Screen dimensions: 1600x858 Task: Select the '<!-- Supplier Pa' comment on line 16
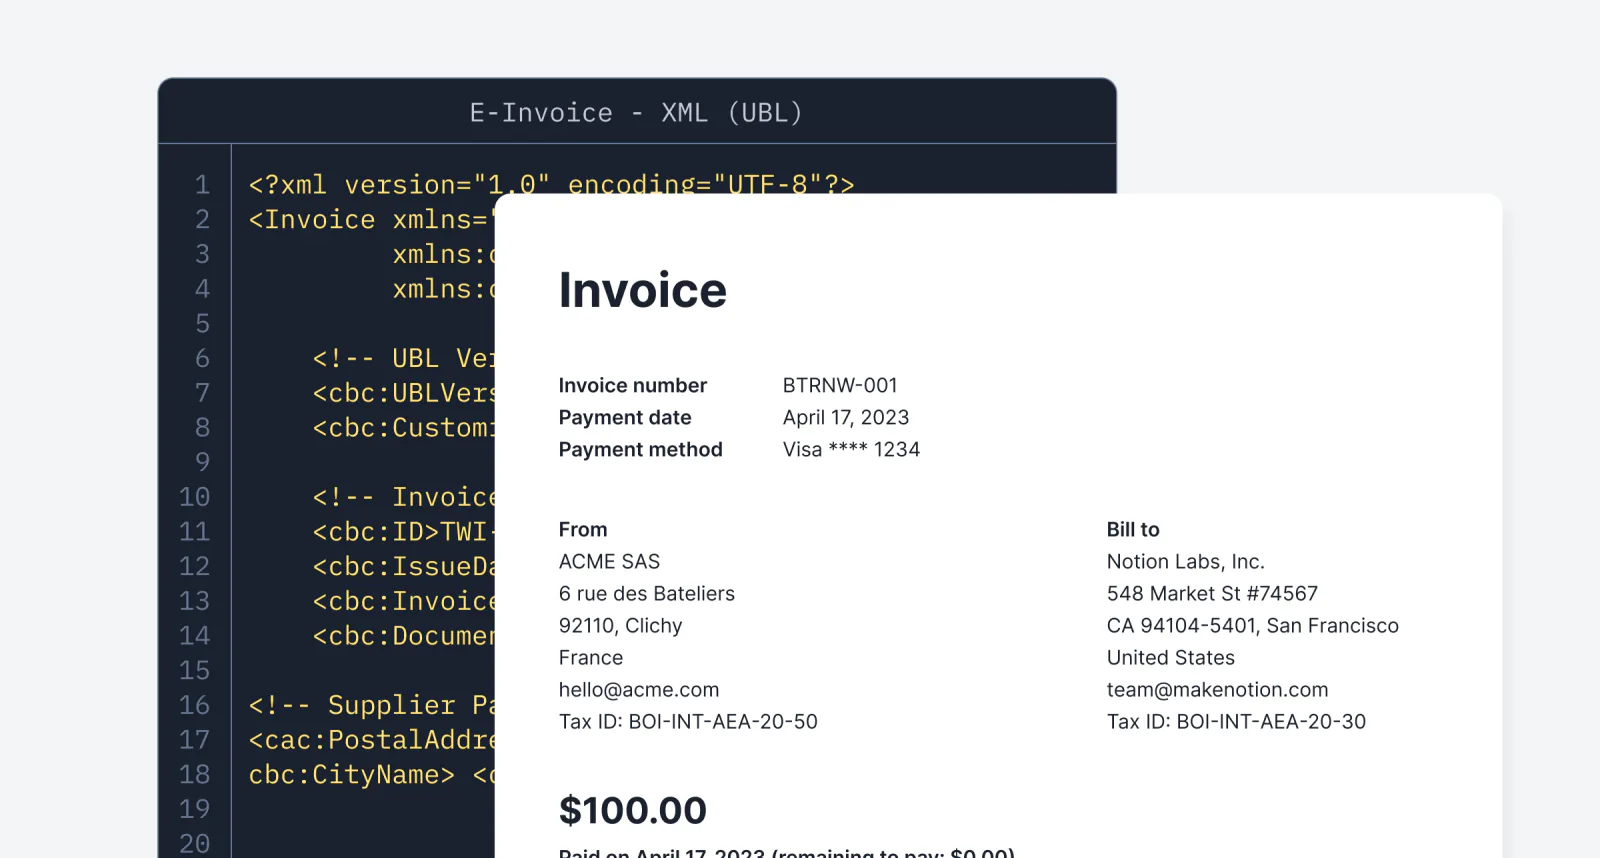tap(371, 705)
